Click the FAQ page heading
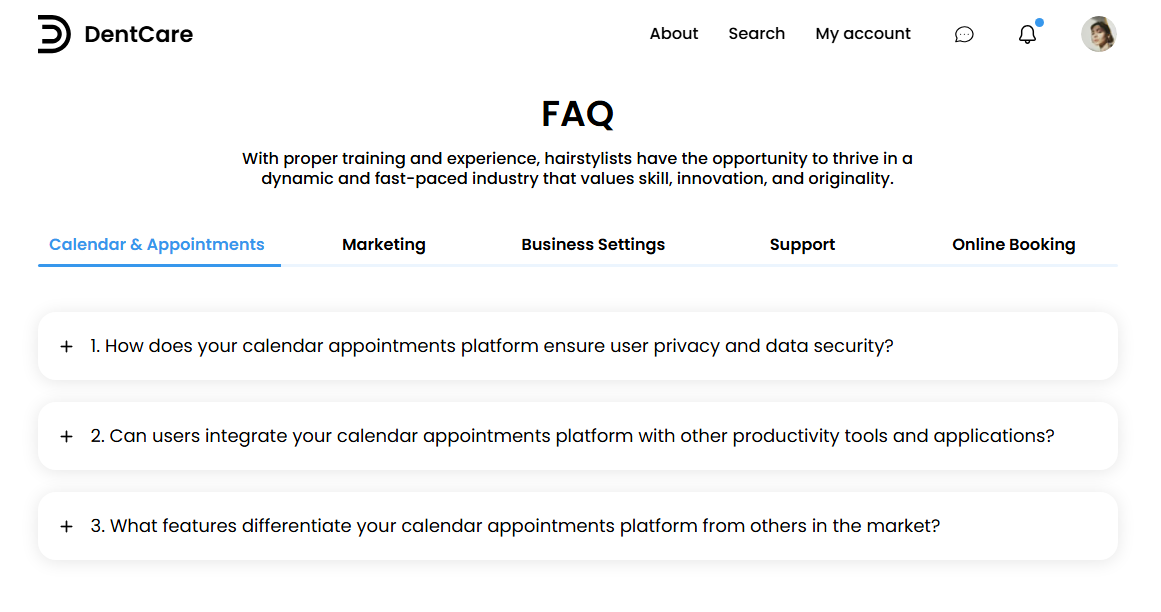 [x=578, y=114]
